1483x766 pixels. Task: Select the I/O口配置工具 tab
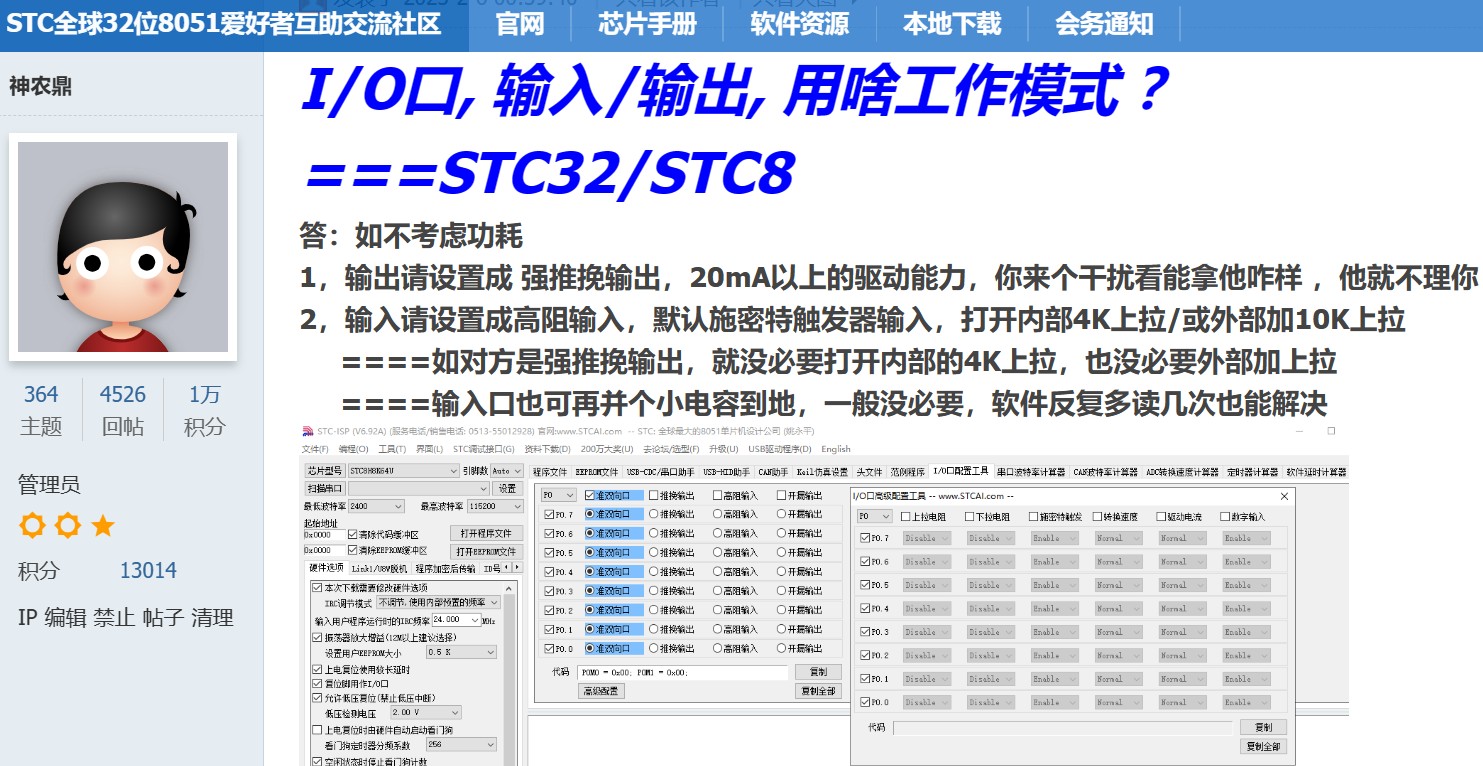click(960, 471)
